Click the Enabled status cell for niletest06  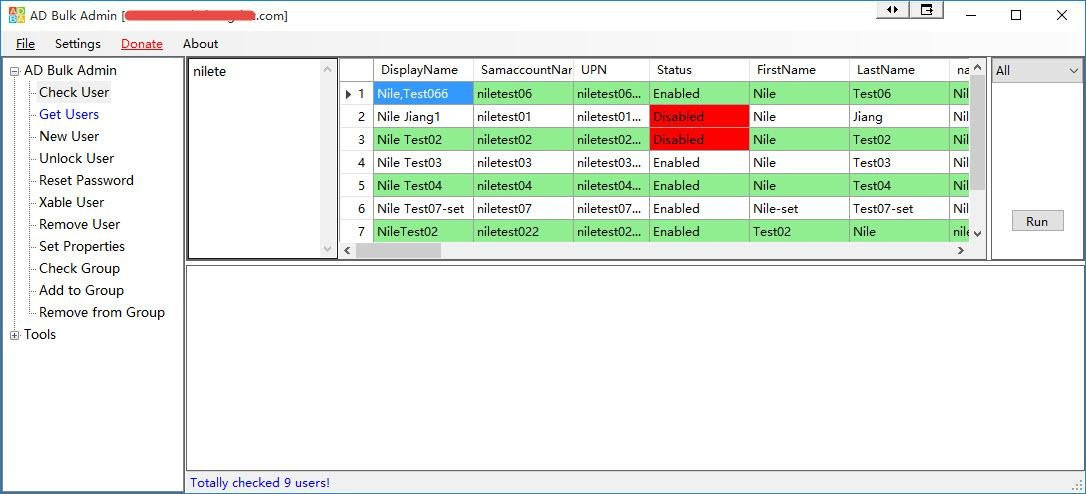699,94
